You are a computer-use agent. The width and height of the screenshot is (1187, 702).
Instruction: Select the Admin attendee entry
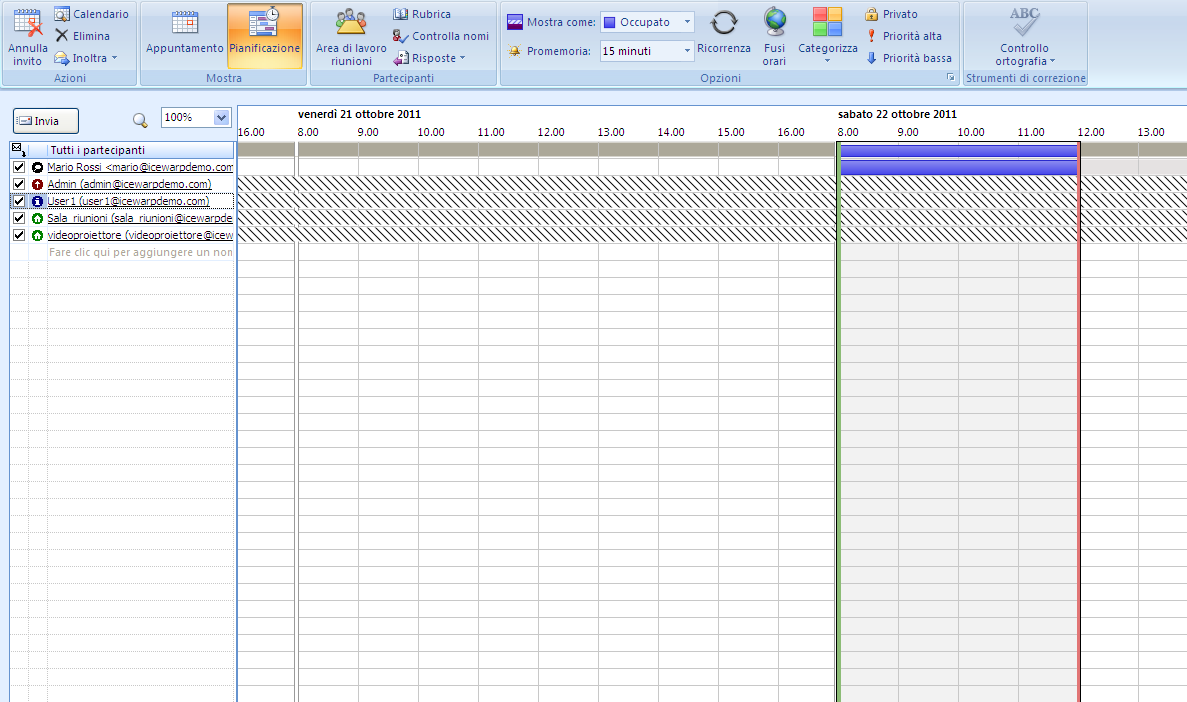click(x=129, y=184)
